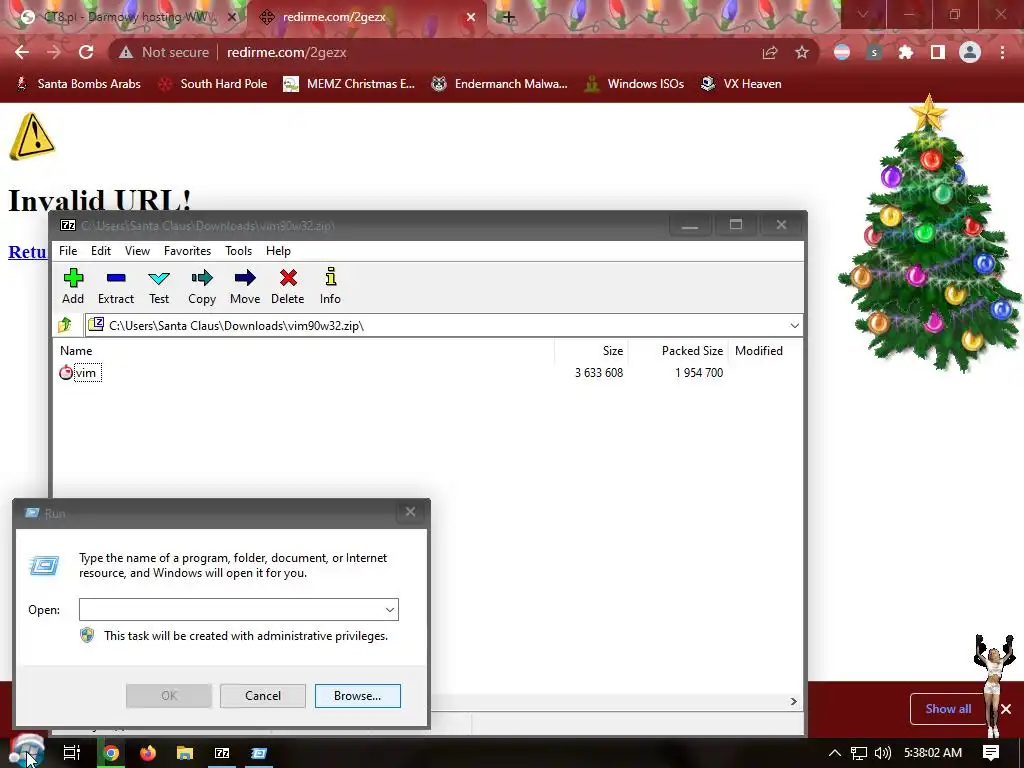The height and width of the screenshot is (768, 1024).
Task: Show hidden system tray icons
Action: 834,753
